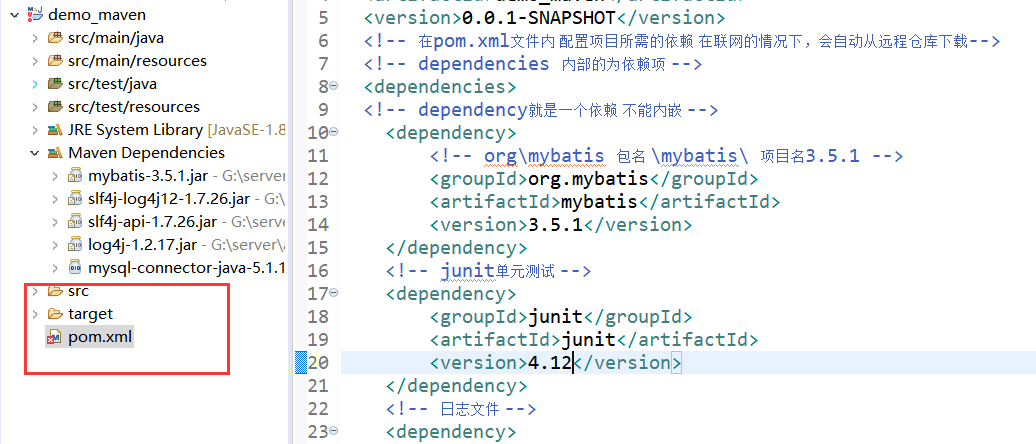Expand the src/test/java node
Screen dimensions: 1036x444
[34, 84]
